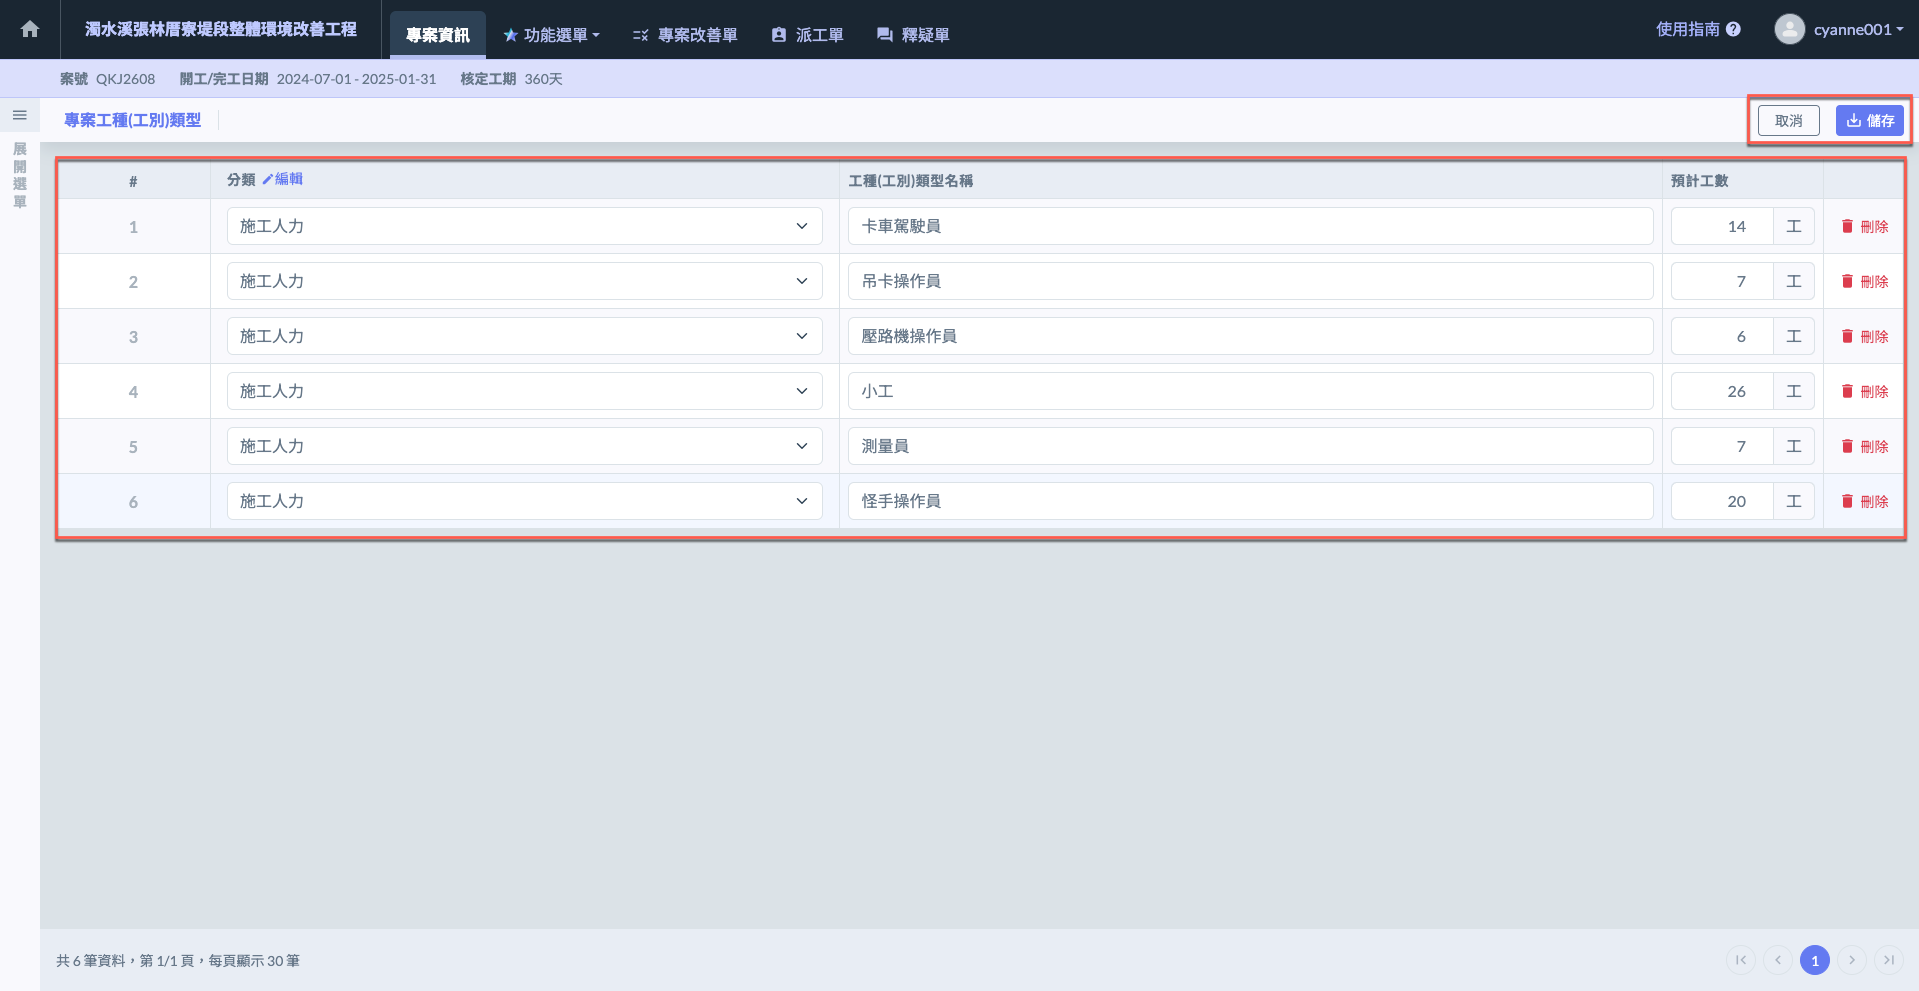This screenshot has width=1919, height=991.
Task: Open the help guide question mark icon
Action: pyautogui.click(x=1733, y=30)
